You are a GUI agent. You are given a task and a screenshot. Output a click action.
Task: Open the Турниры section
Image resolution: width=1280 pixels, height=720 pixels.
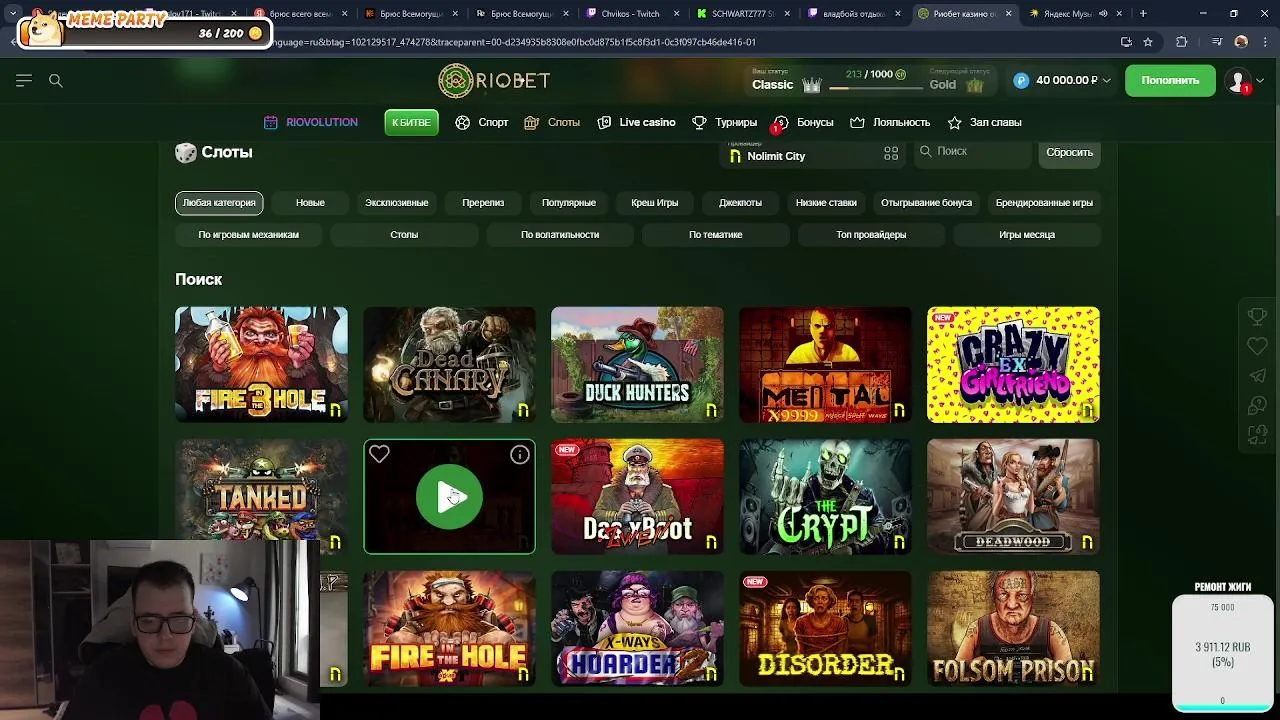tap(725, 122)
